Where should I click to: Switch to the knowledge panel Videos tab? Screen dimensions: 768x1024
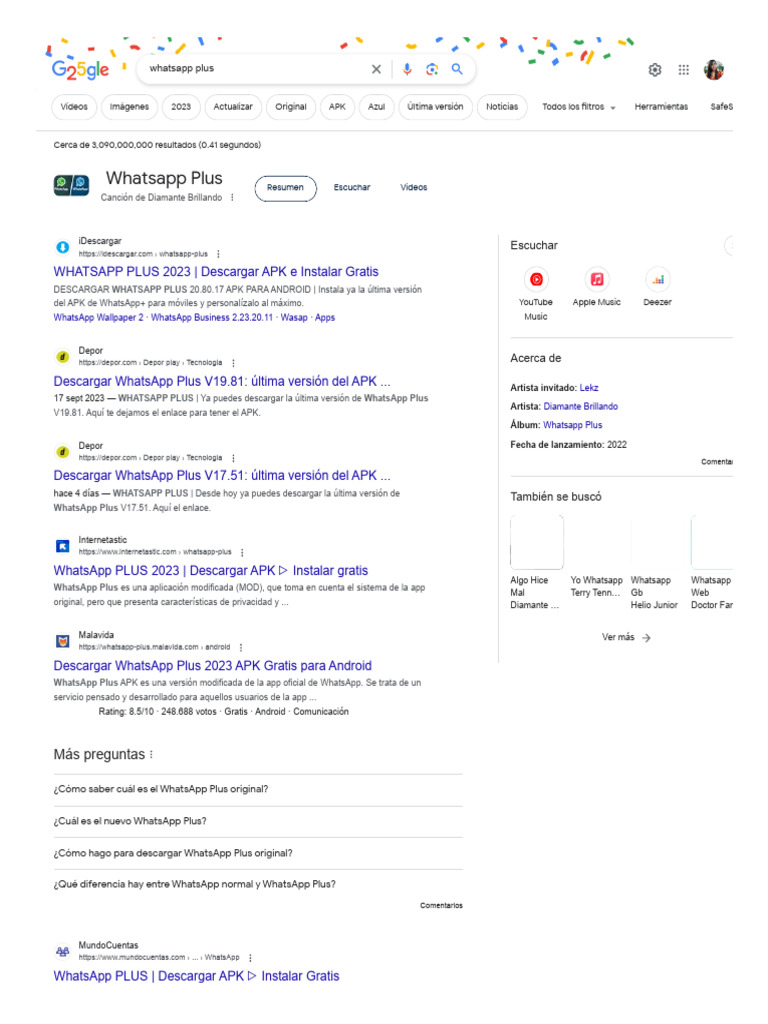[x=414, y=187]
